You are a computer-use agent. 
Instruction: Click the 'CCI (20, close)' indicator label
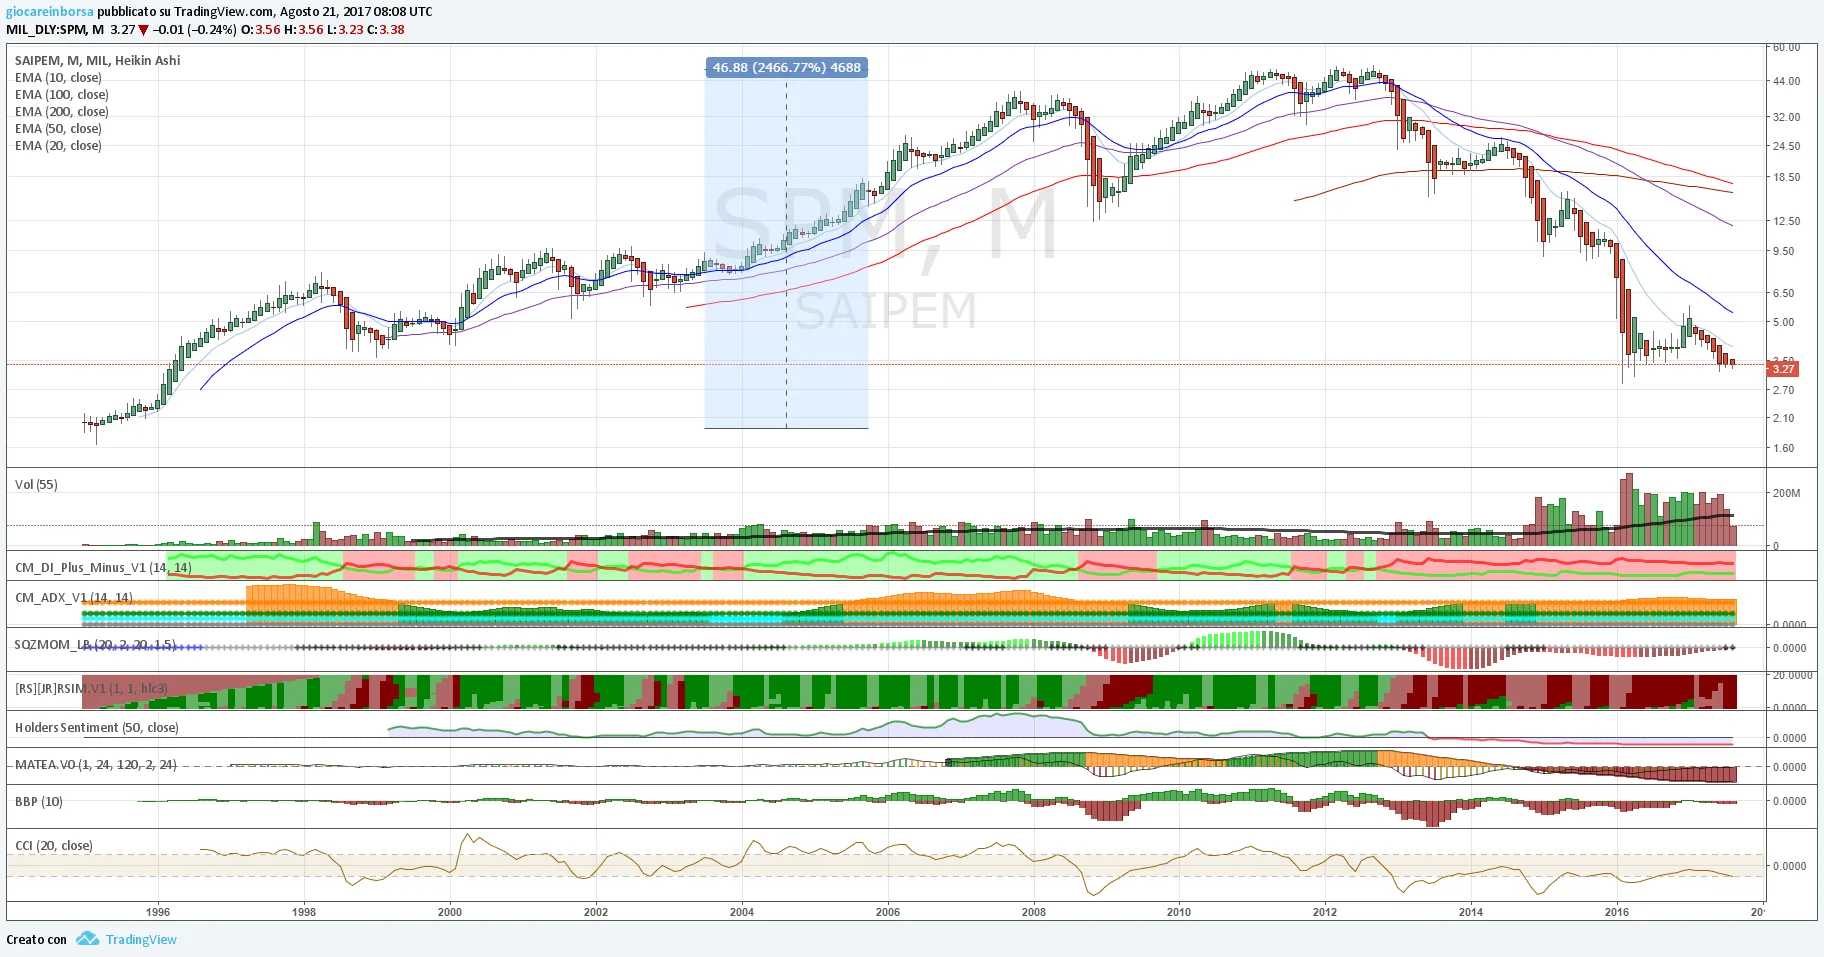(x=54, y=846)
